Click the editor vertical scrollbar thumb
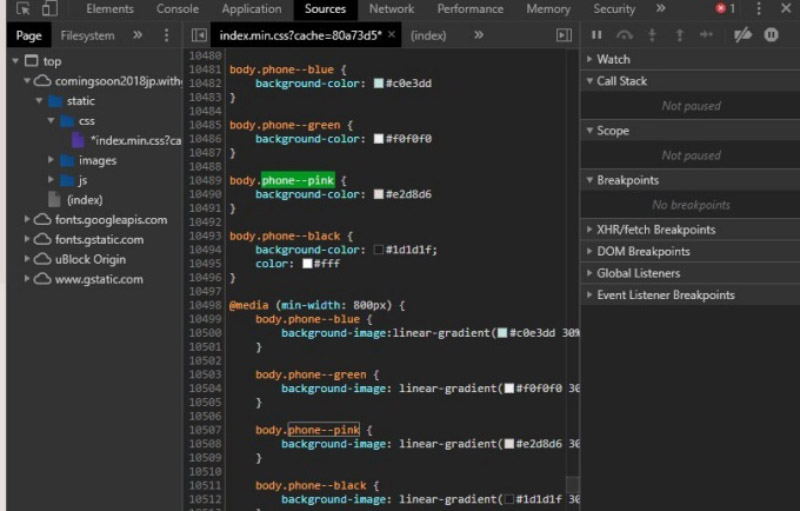The height and width of the screenshot is (511, 800). pos(573,484)
